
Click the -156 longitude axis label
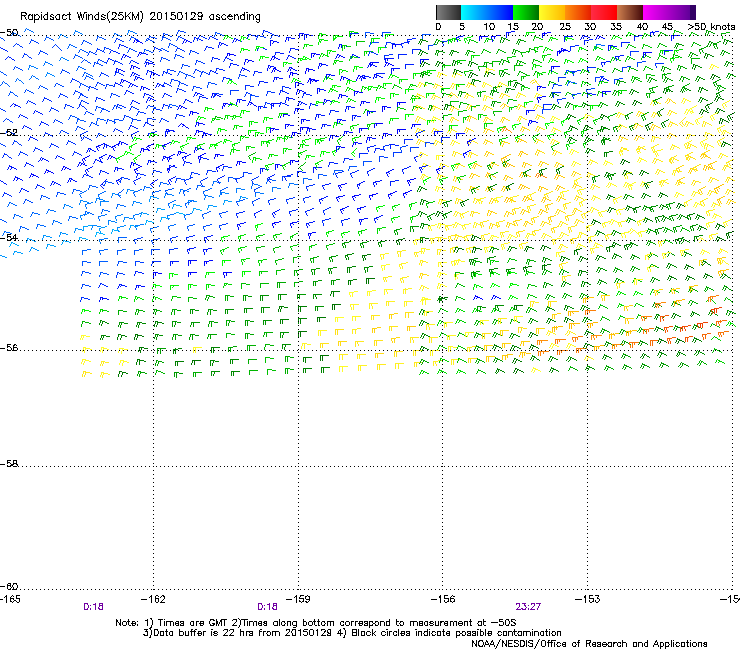(x=443, y=599)
